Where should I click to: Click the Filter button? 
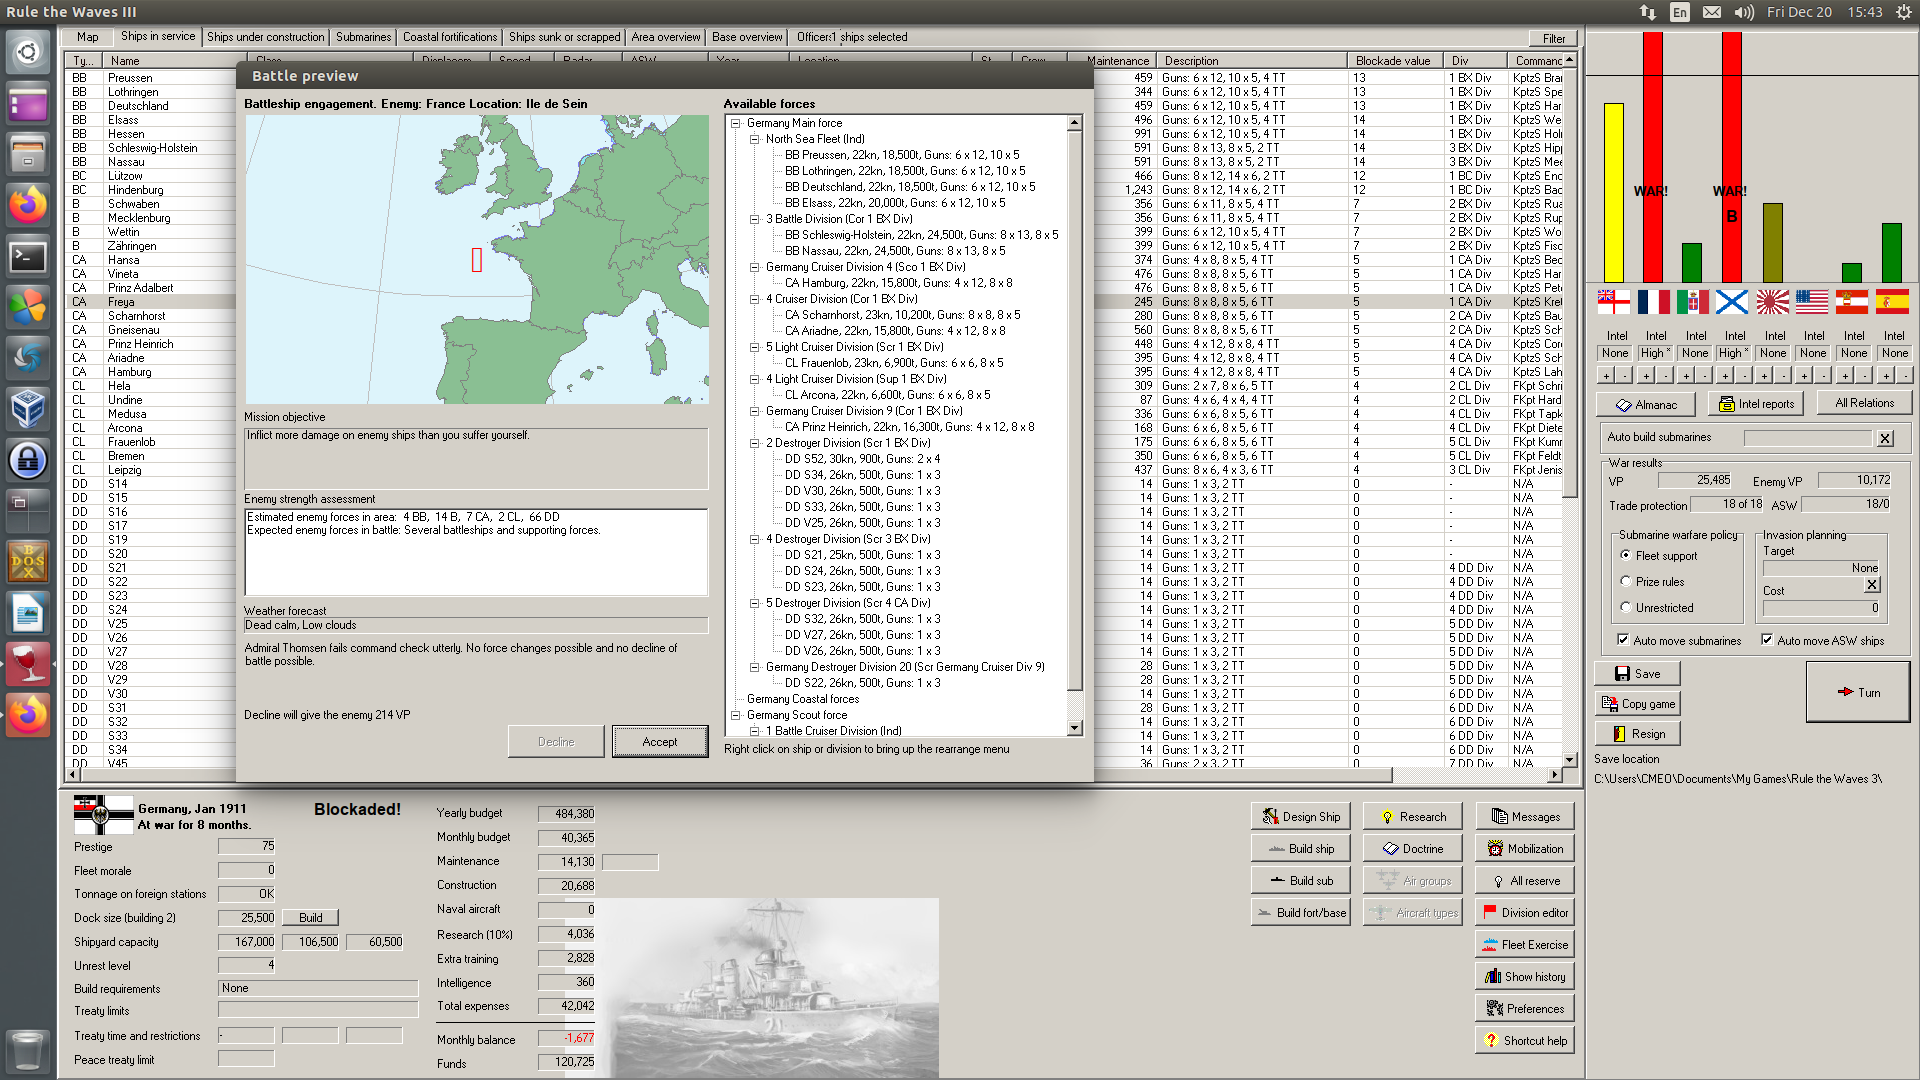pos(1553,39)
